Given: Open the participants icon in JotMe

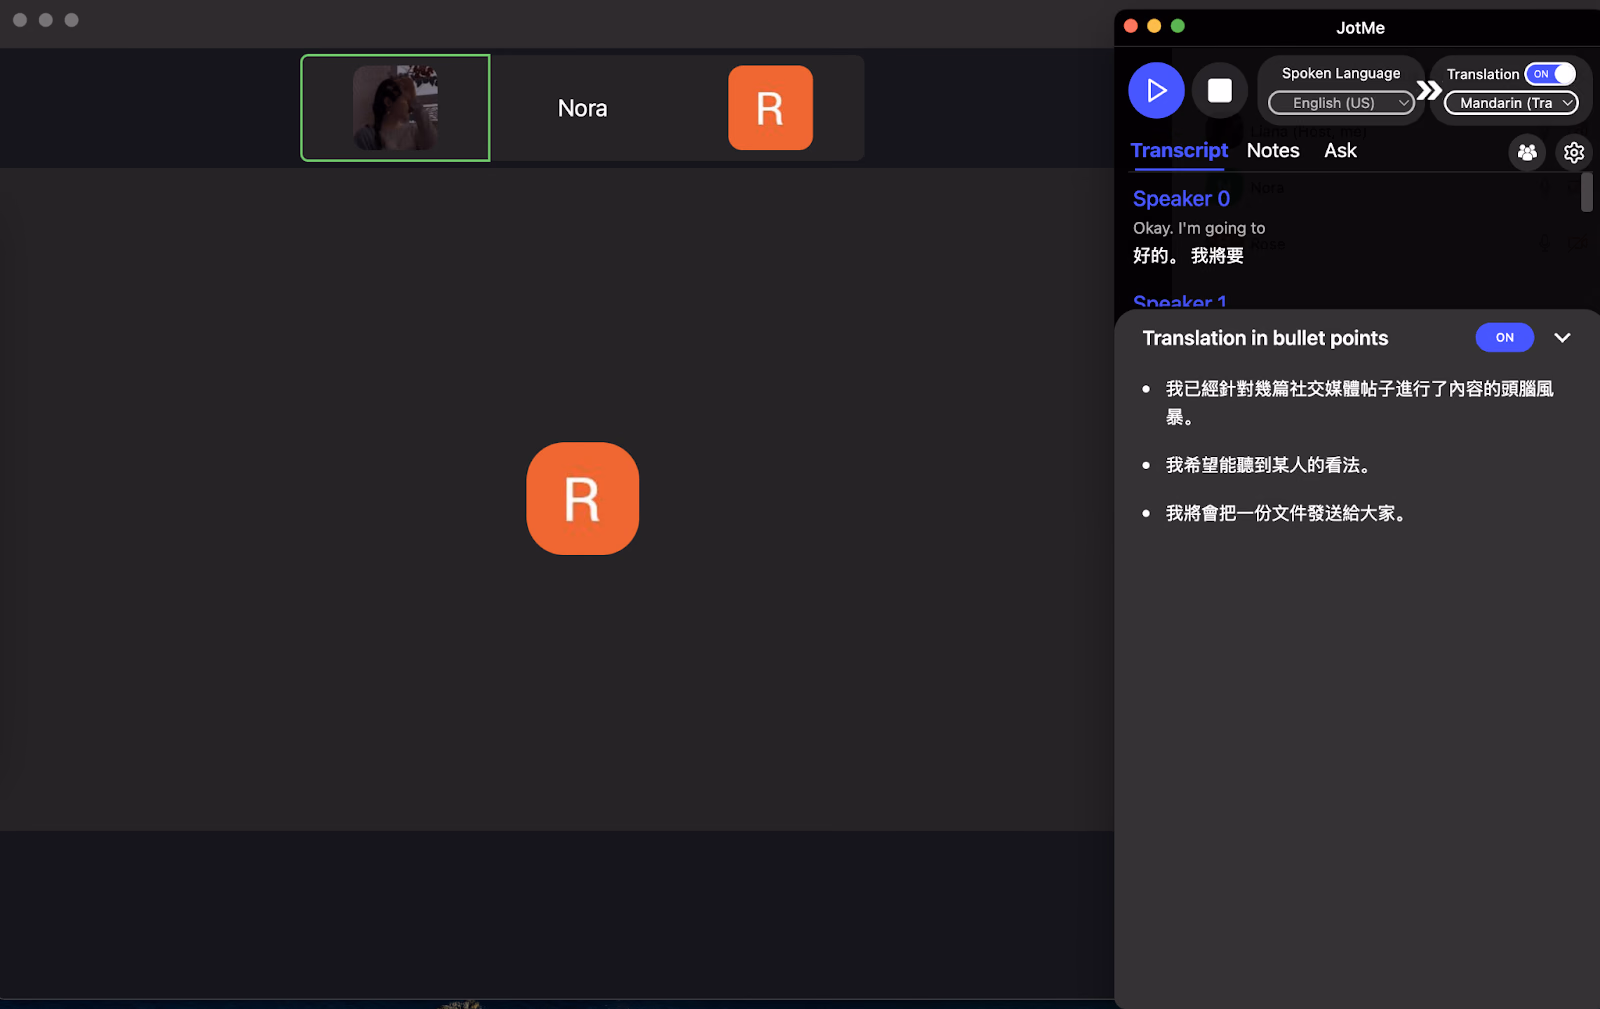Looking at the screenshot, I should coord(1527,152).
